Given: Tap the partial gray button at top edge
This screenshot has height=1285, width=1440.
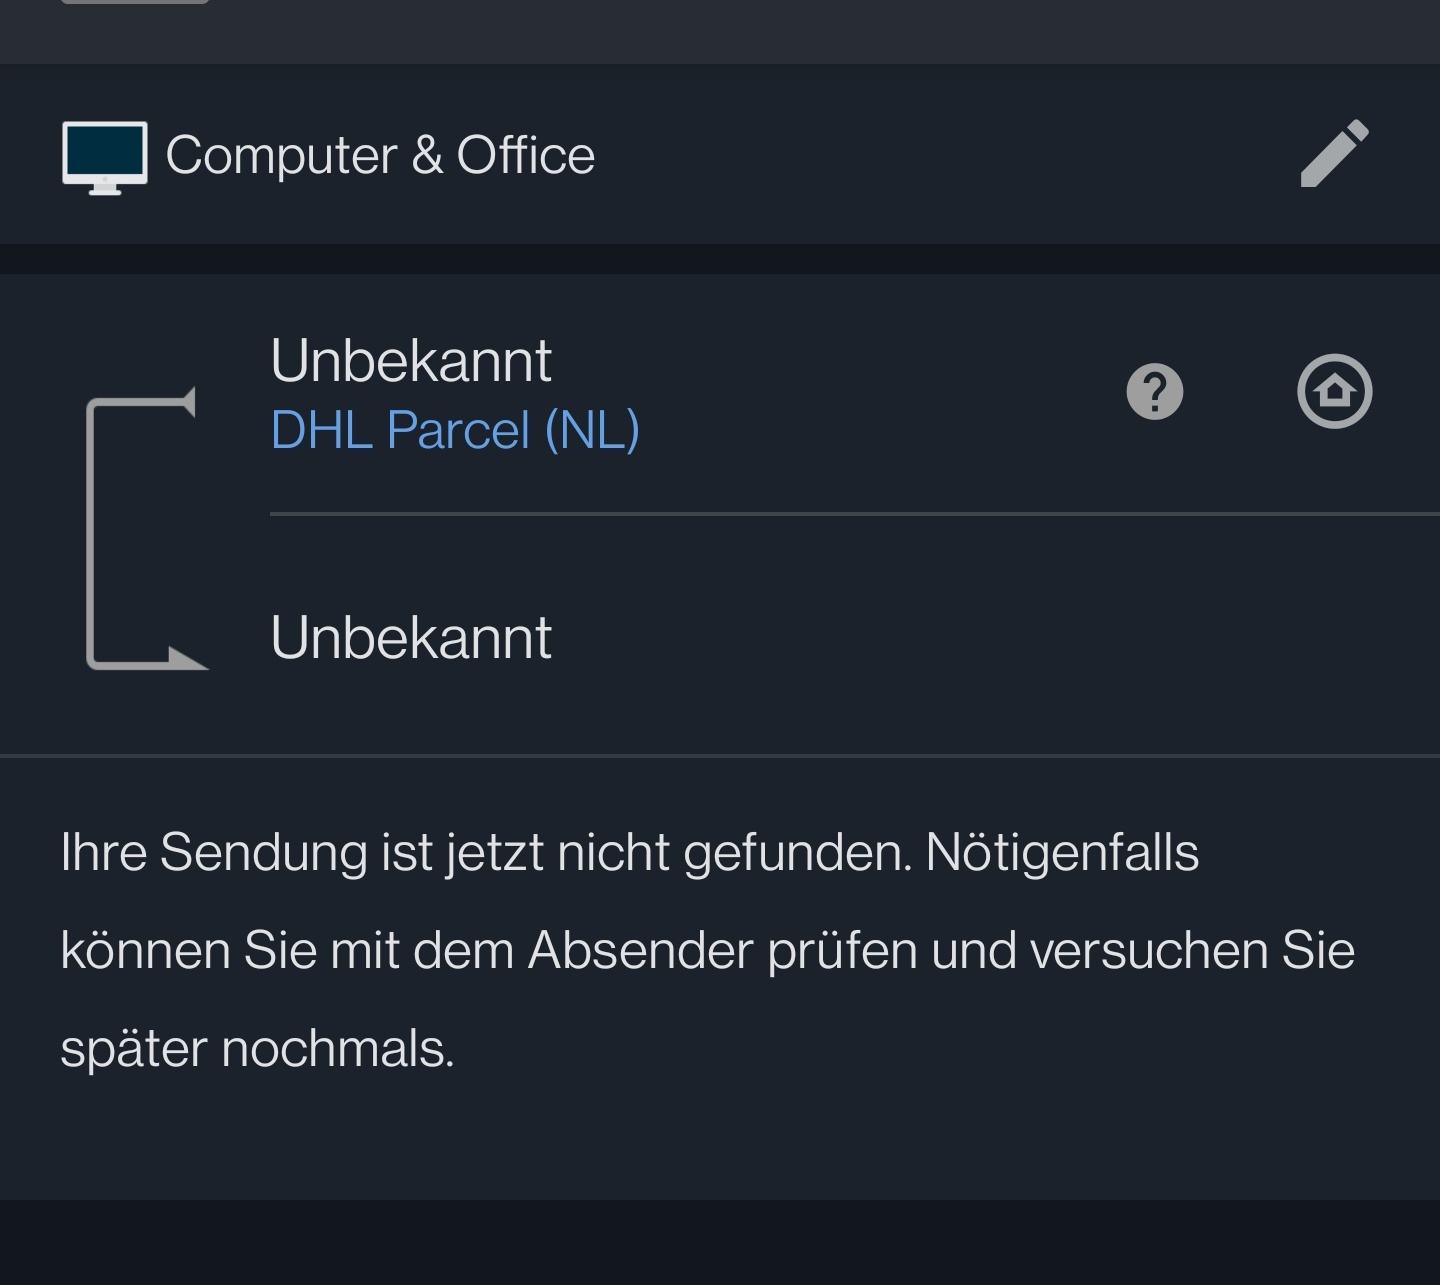Looking at the screenshot, I should tap(135, 2).
